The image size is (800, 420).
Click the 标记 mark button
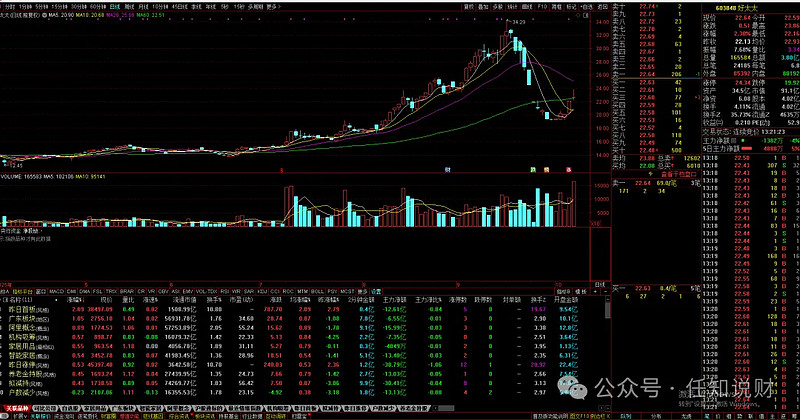coord(571,7)
